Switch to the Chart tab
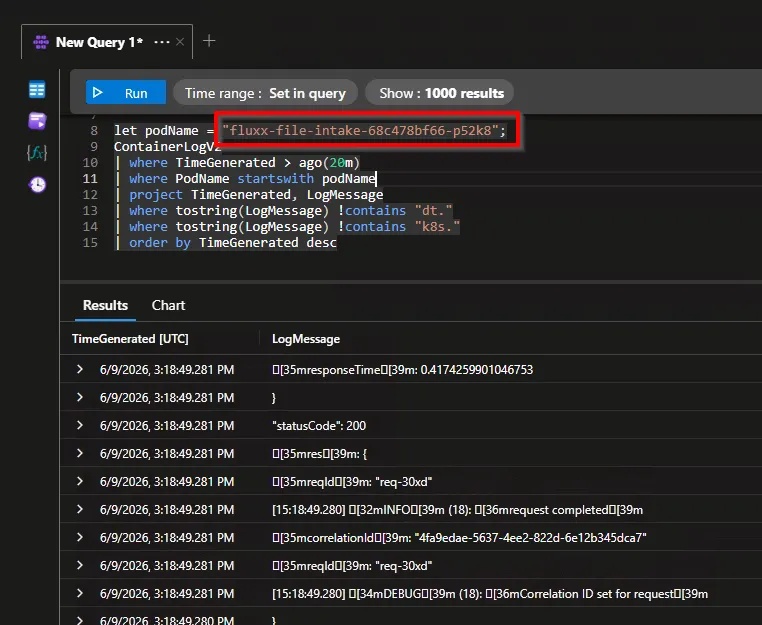762x625 pixels. point(168,305)
